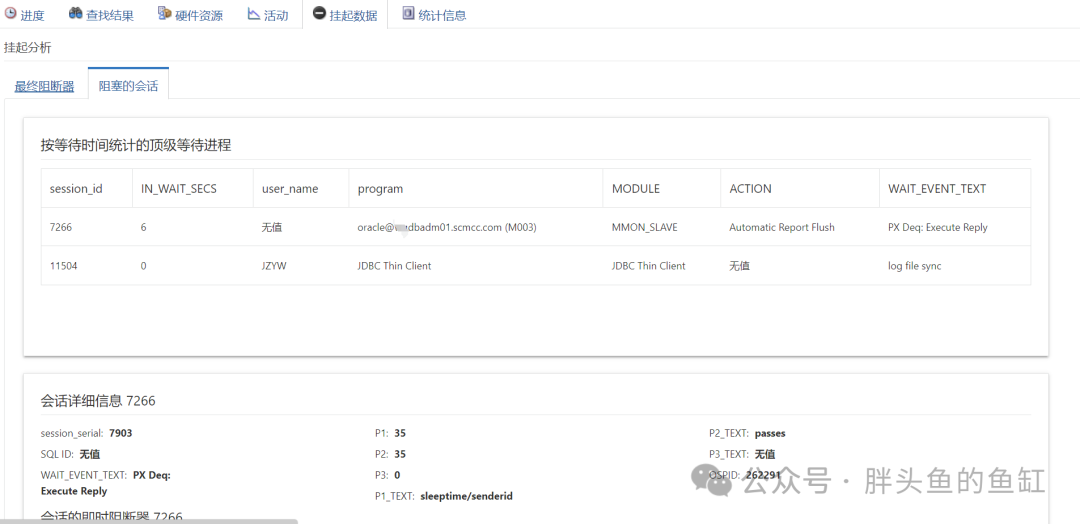Image resolution: width=1080 pixels, height=524 pixels.
Task: Click the clock icon beside 进度
Action: [x=10, y=13]
